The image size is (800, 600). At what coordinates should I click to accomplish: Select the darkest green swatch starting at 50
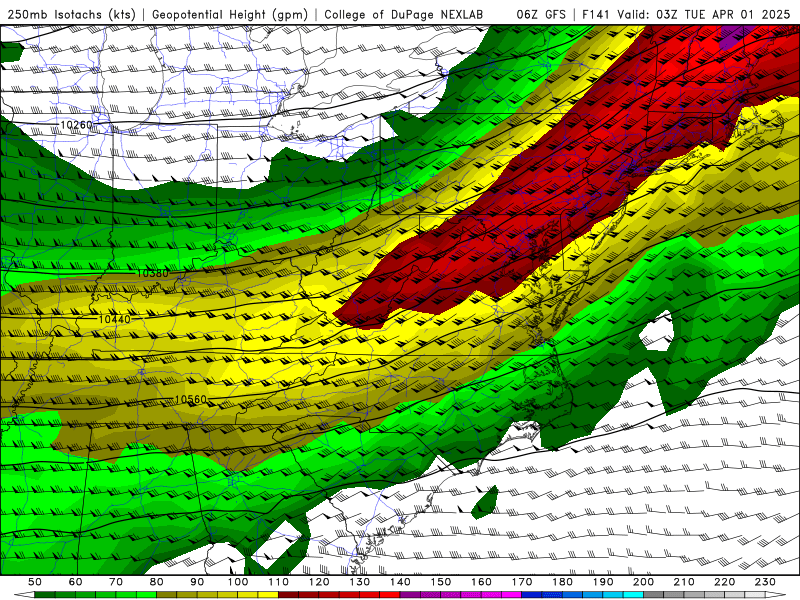click(x=45, y=595)
